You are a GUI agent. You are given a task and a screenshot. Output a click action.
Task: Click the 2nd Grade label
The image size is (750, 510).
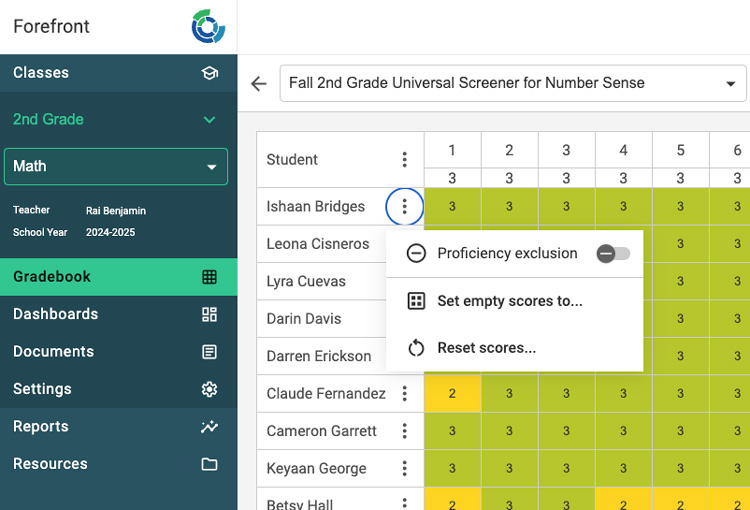tap(48, 119)
